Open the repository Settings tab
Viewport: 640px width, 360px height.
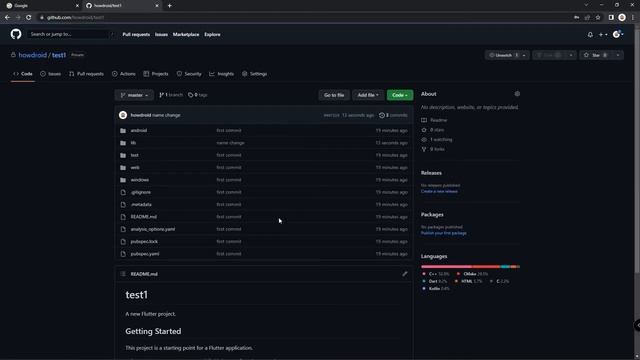coord(254,74)
